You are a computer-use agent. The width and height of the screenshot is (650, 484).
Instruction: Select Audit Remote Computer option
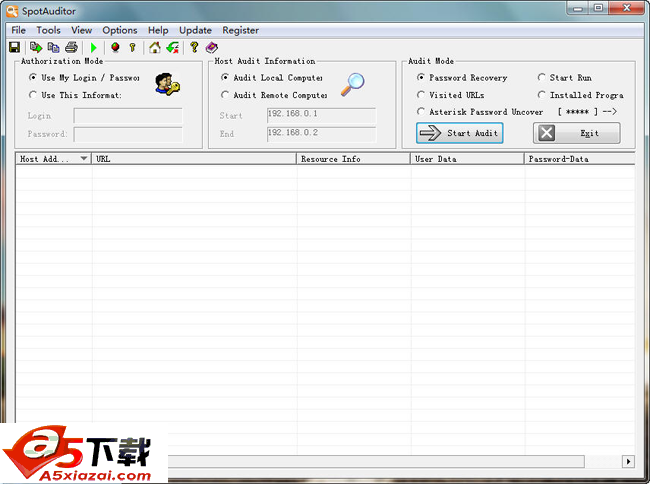[x=225, y=95]
